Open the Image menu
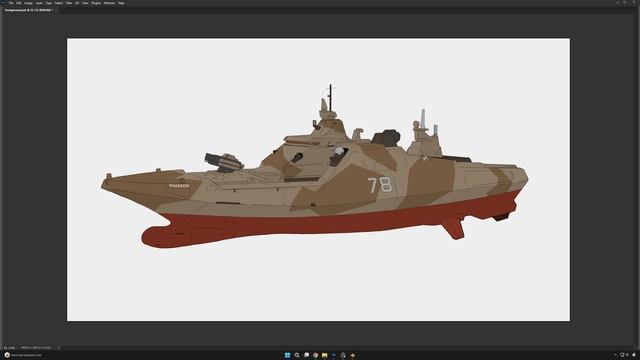The height and width of the screenshot is (360, 640). [28, 3]
